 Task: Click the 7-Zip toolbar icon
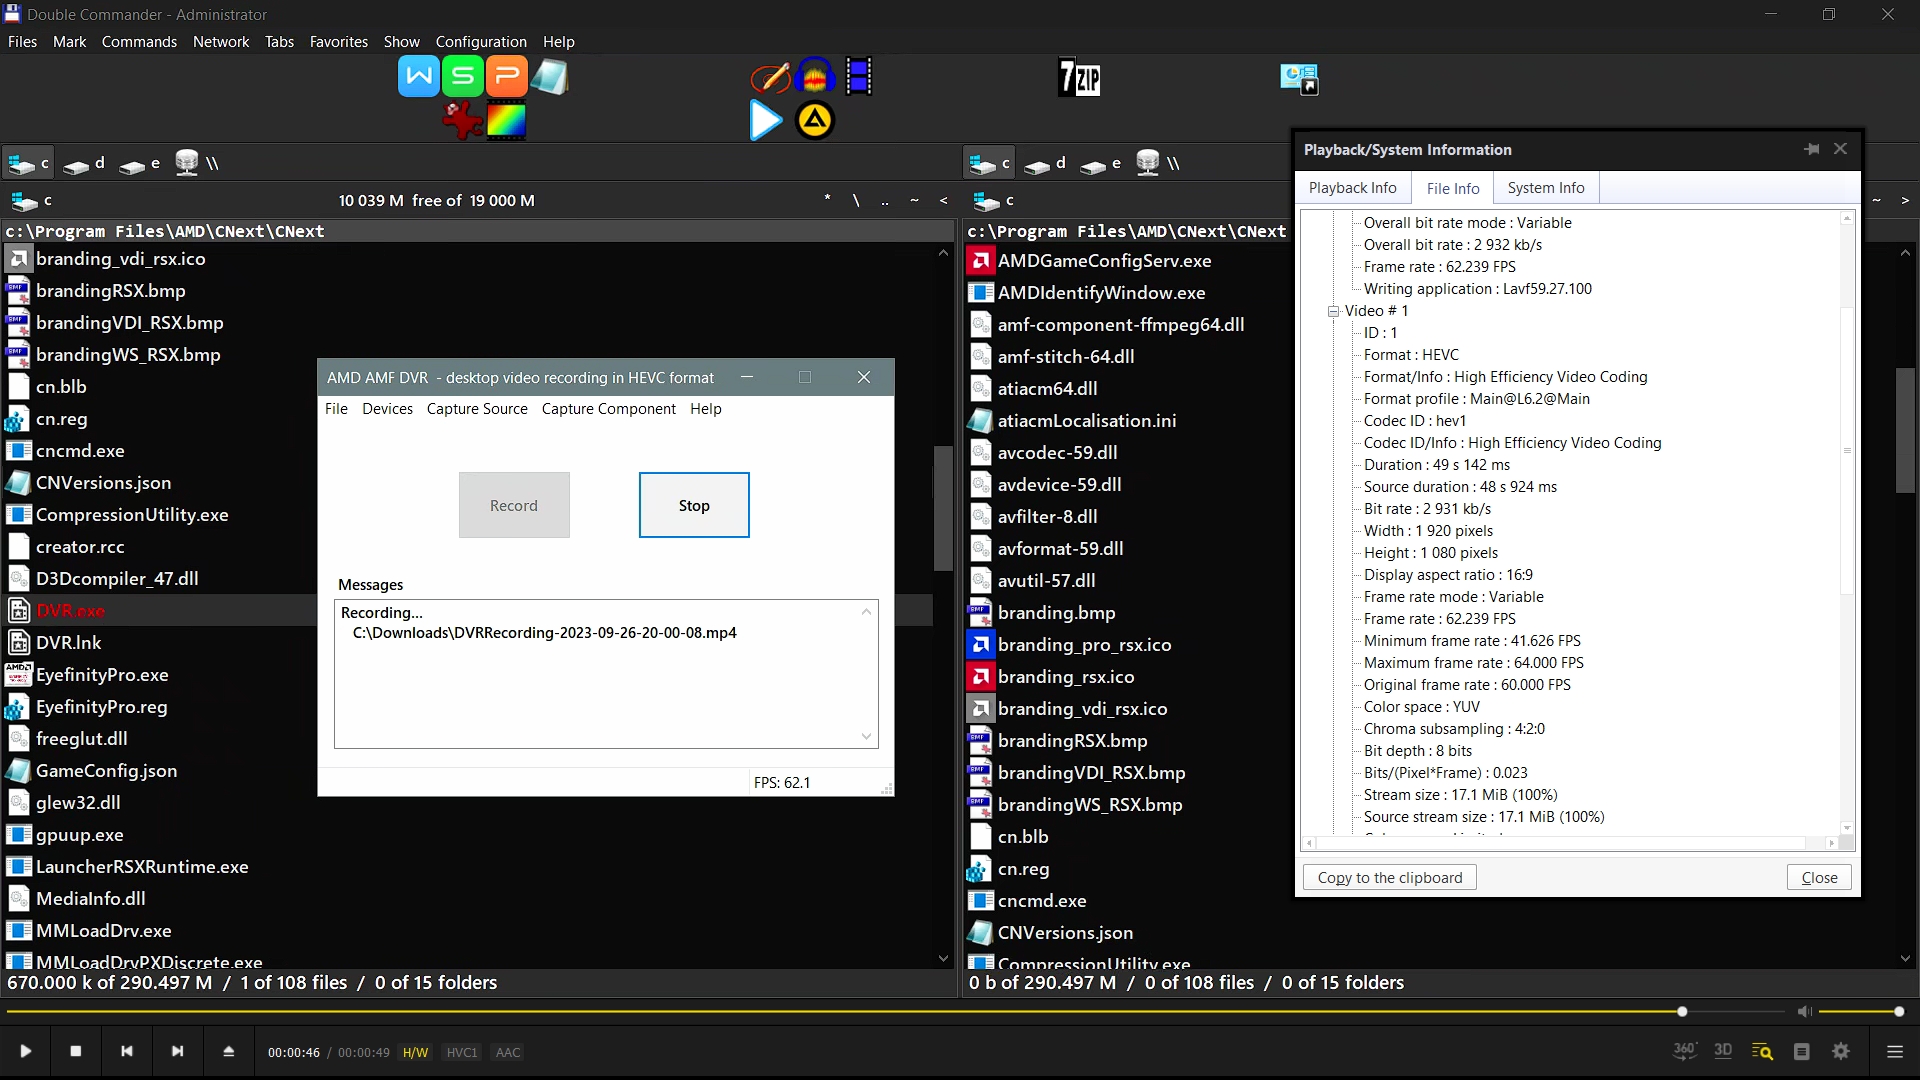coord(1080,77)
